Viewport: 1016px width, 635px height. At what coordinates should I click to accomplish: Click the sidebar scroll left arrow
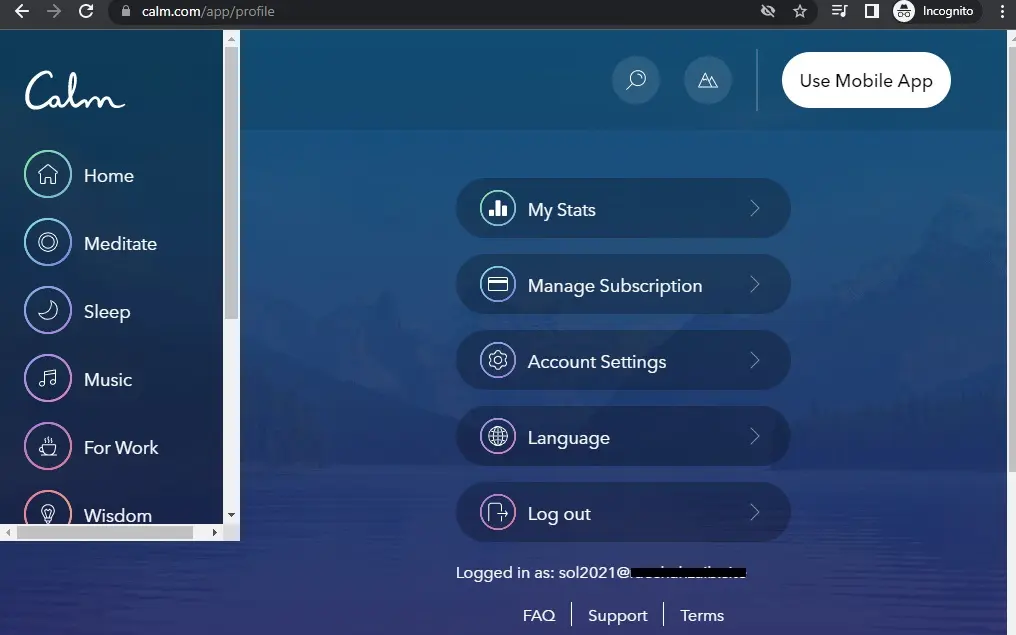click(8, 533)
